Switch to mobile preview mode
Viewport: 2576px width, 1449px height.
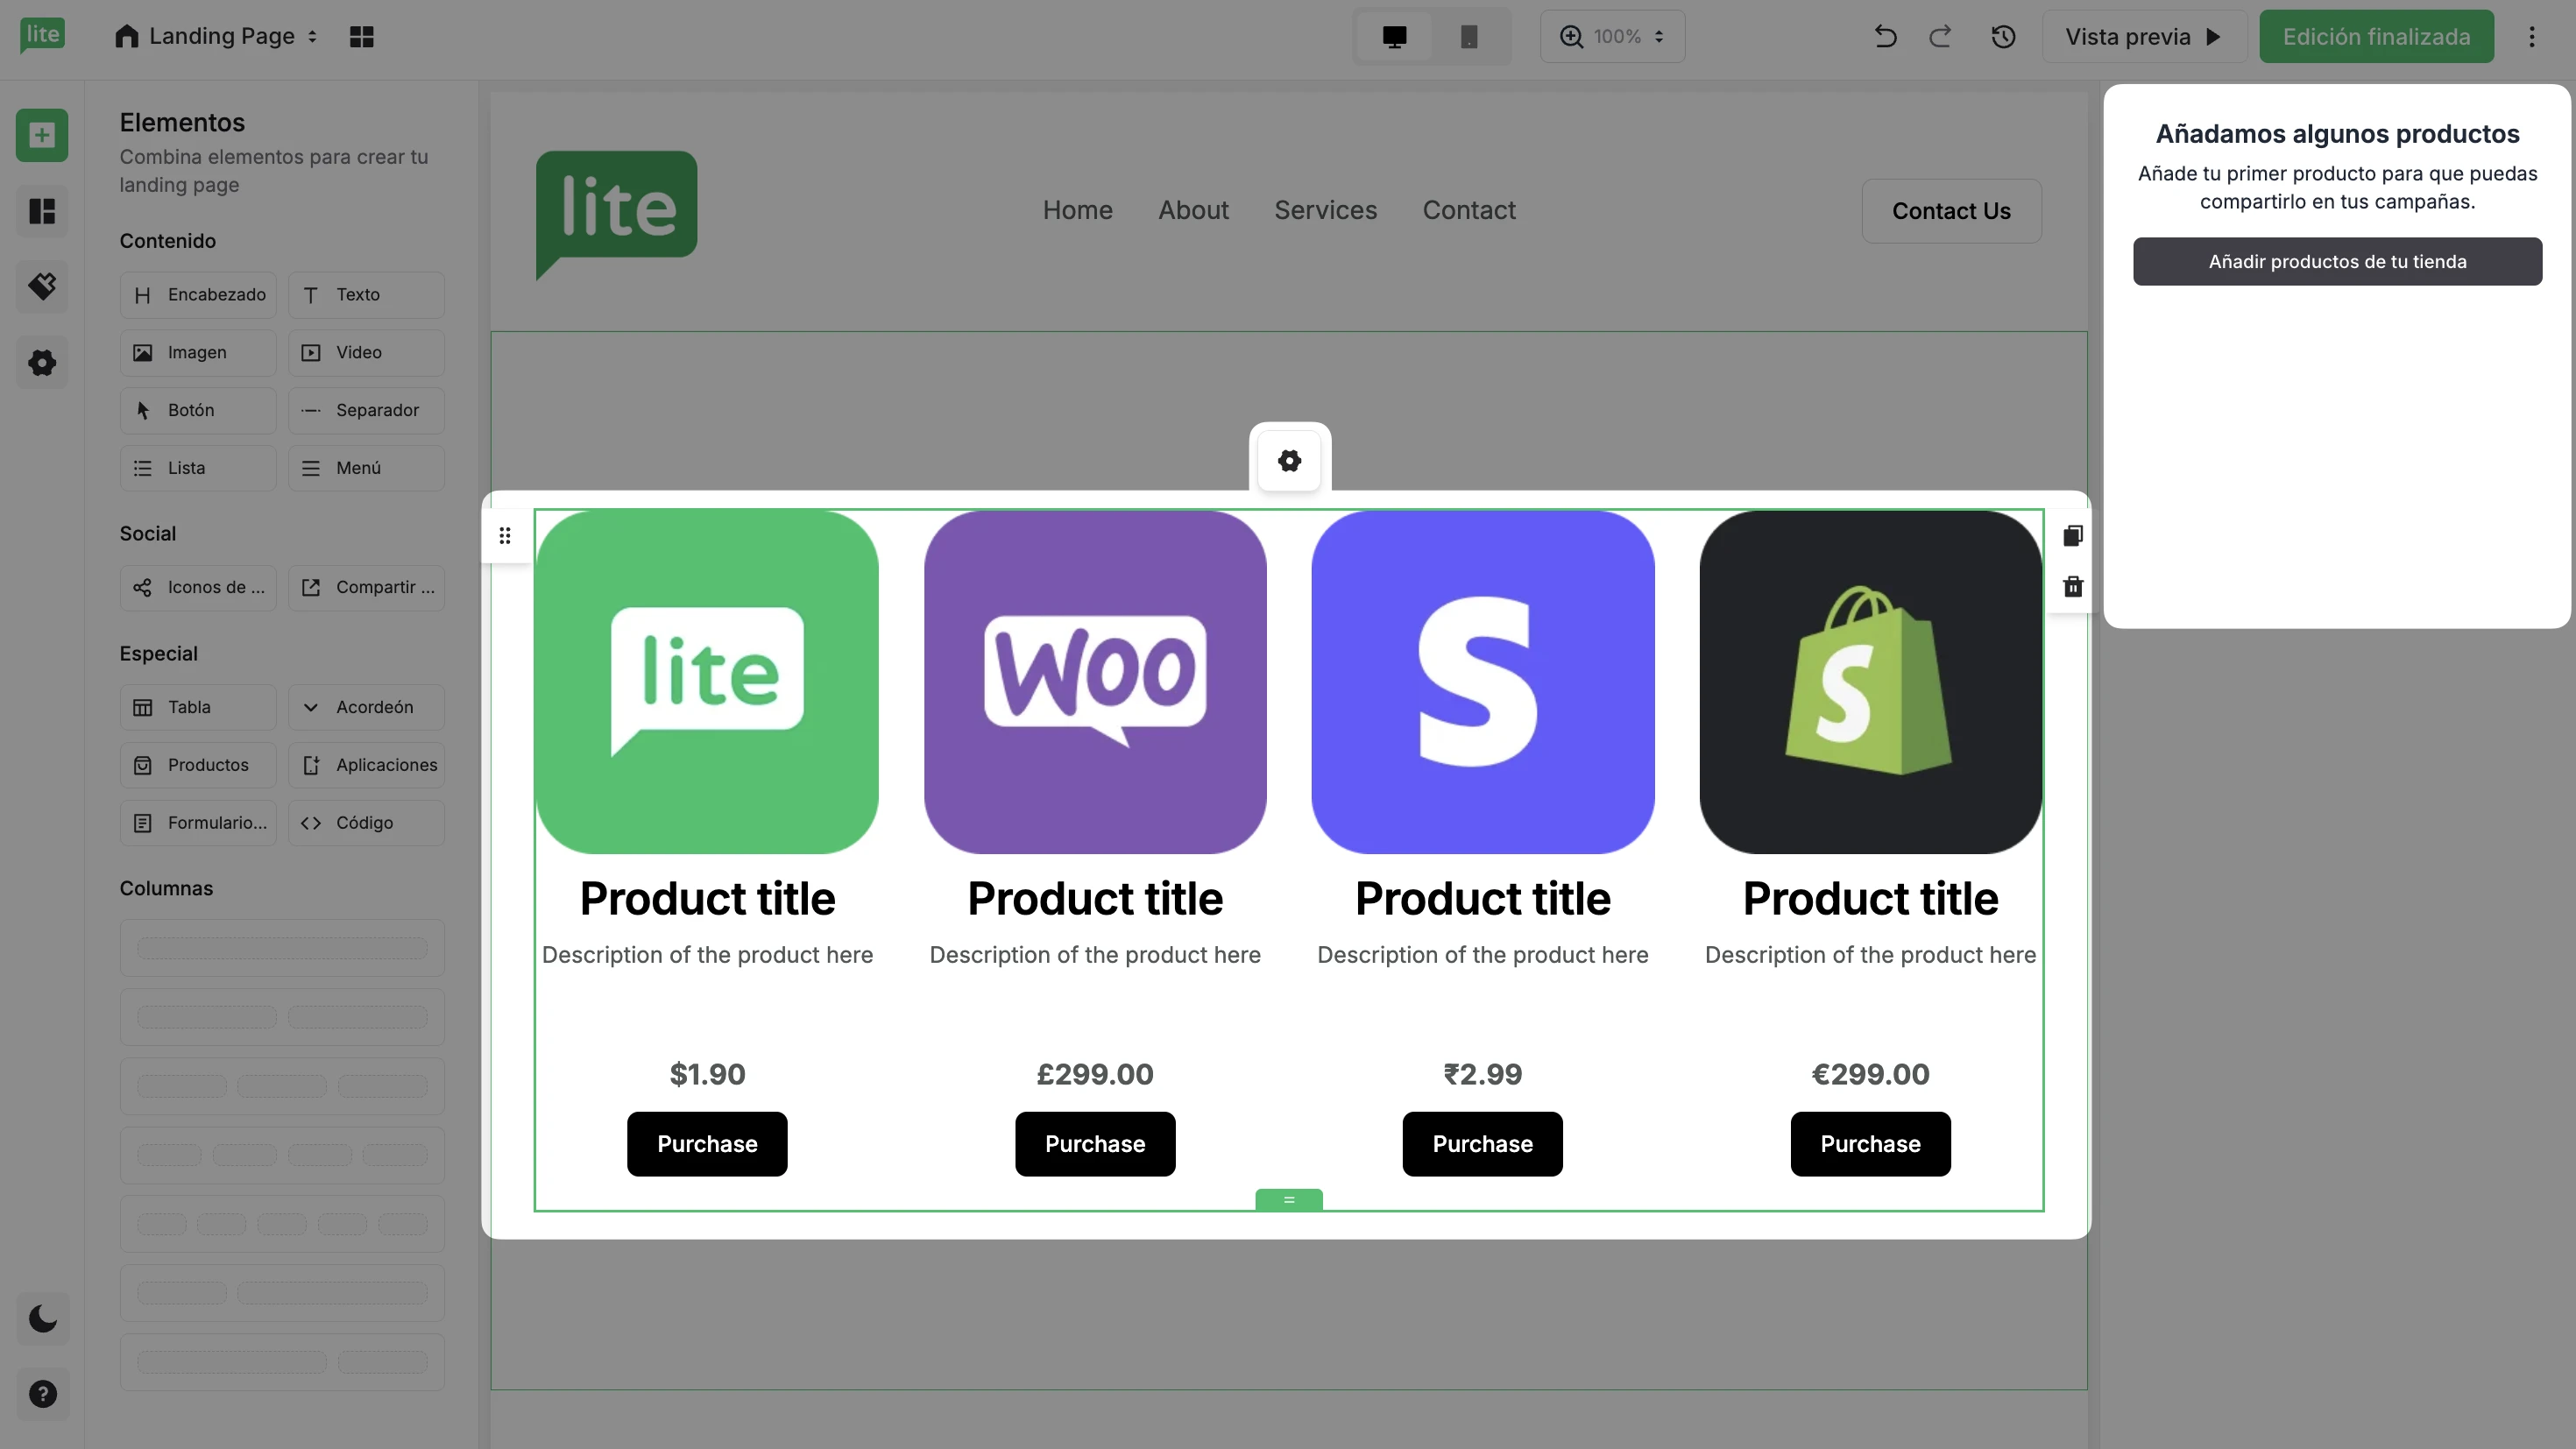(x=1468, y=37)
